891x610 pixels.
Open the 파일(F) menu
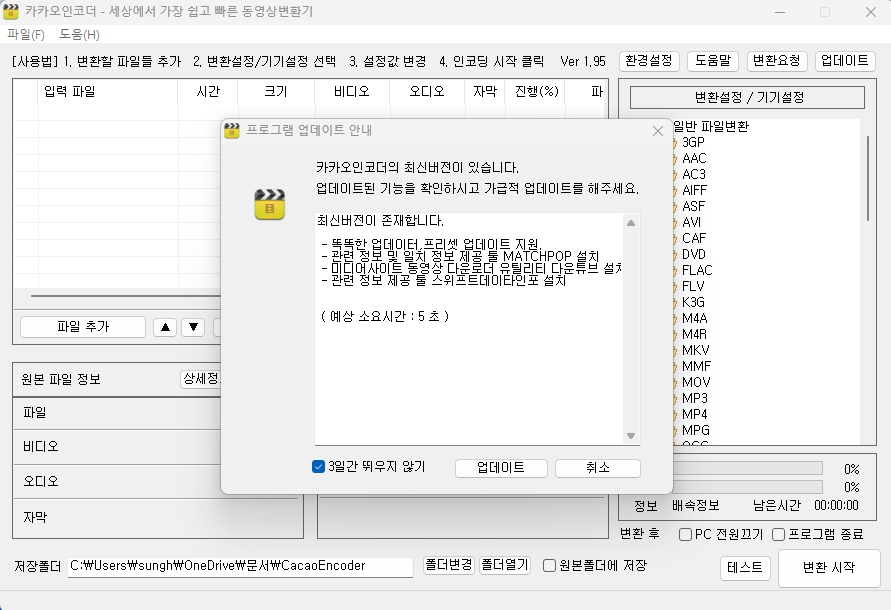tap(26, 35)
